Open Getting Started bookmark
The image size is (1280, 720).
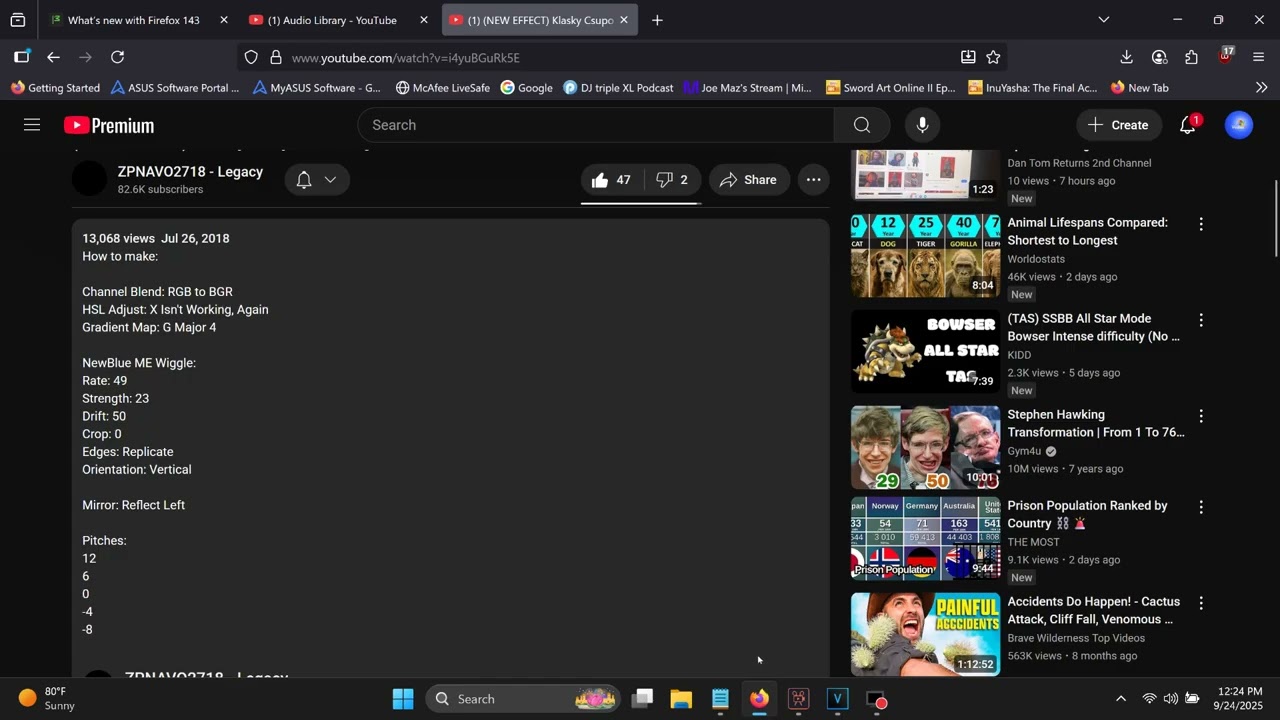click(55, 87)
